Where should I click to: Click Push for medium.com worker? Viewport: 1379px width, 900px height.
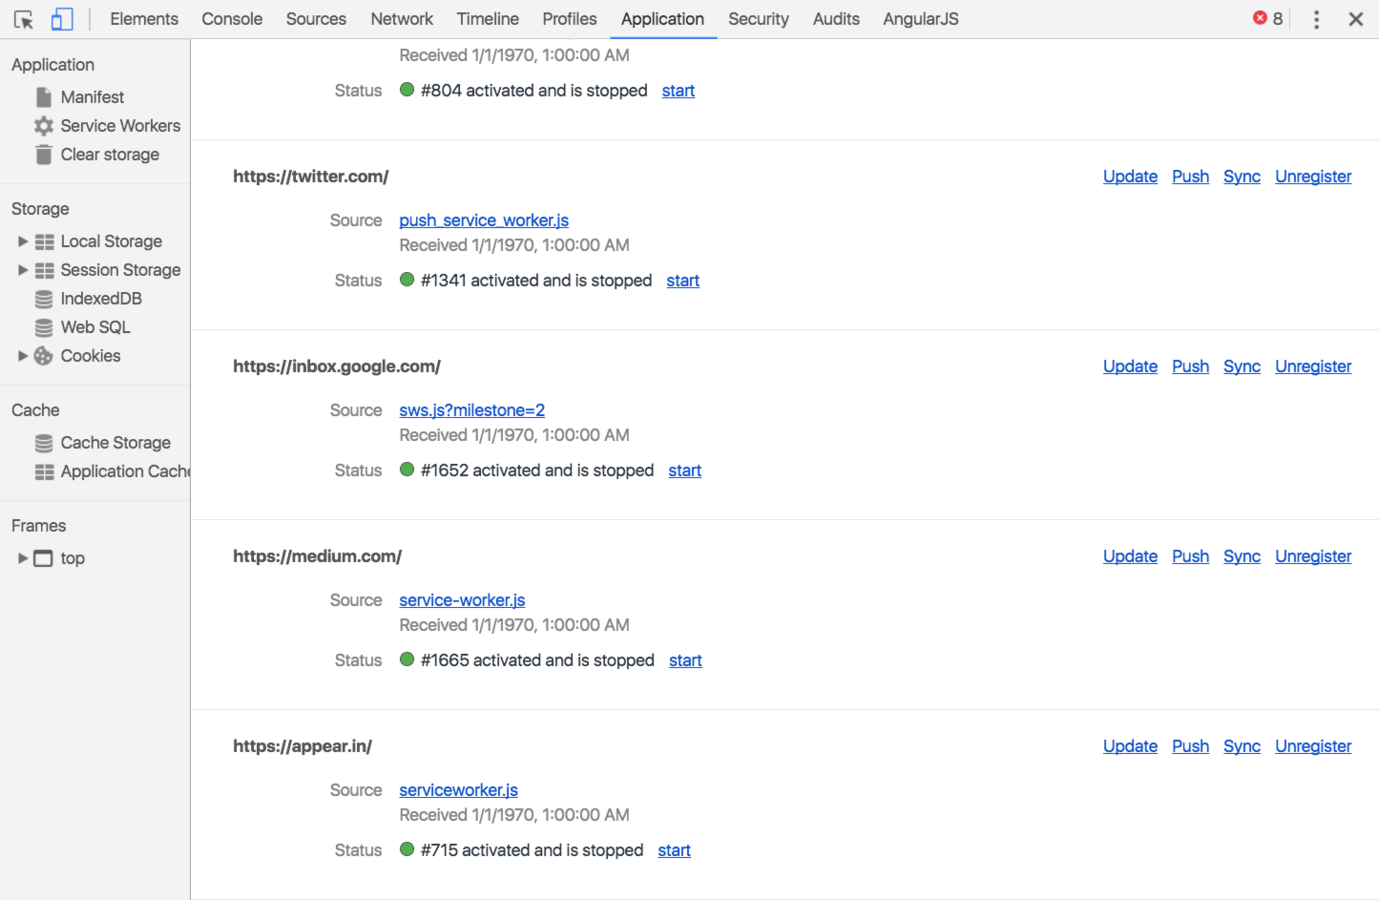click(x=1190, y=557)
